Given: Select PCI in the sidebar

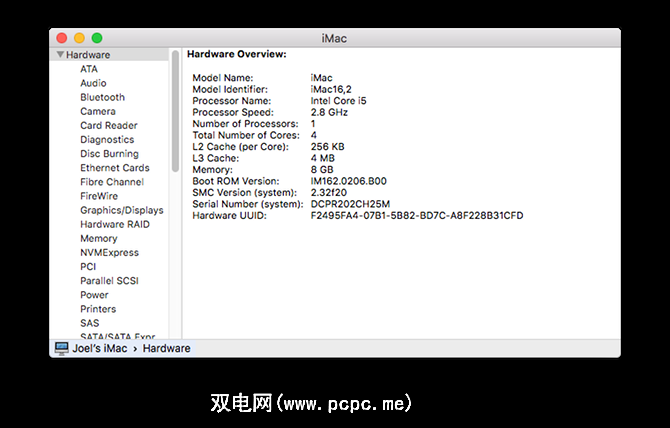Looking at the screenshot, I should coord(88,266).
